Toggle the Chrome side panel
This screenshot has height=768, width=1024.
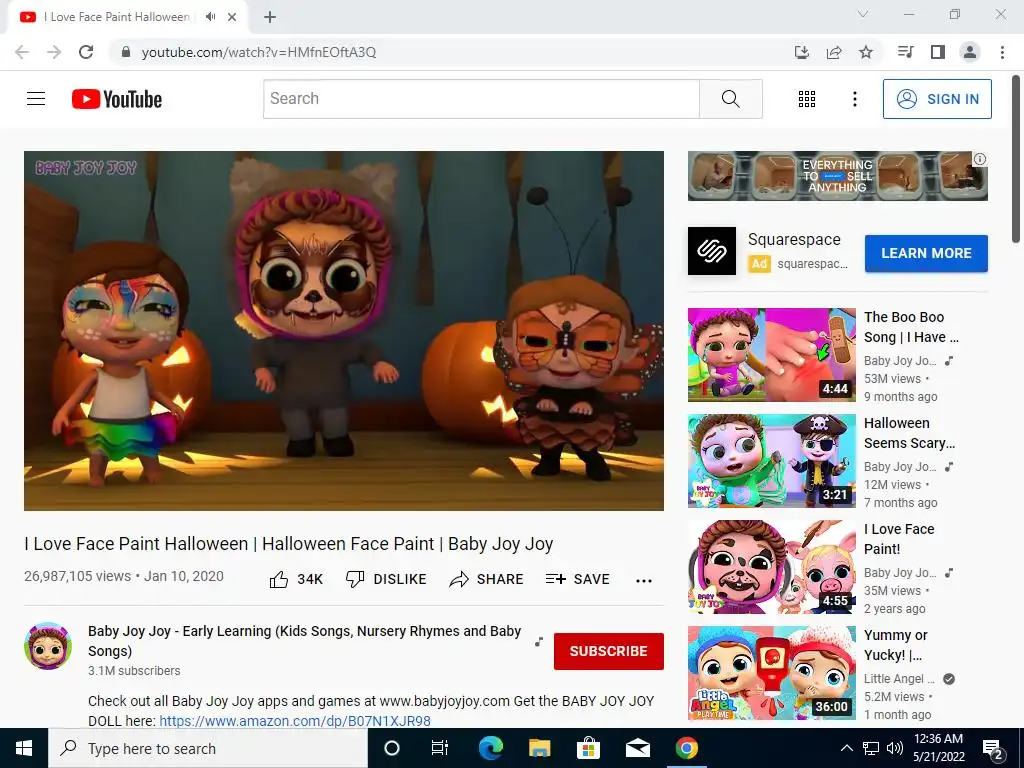[938, 52]
